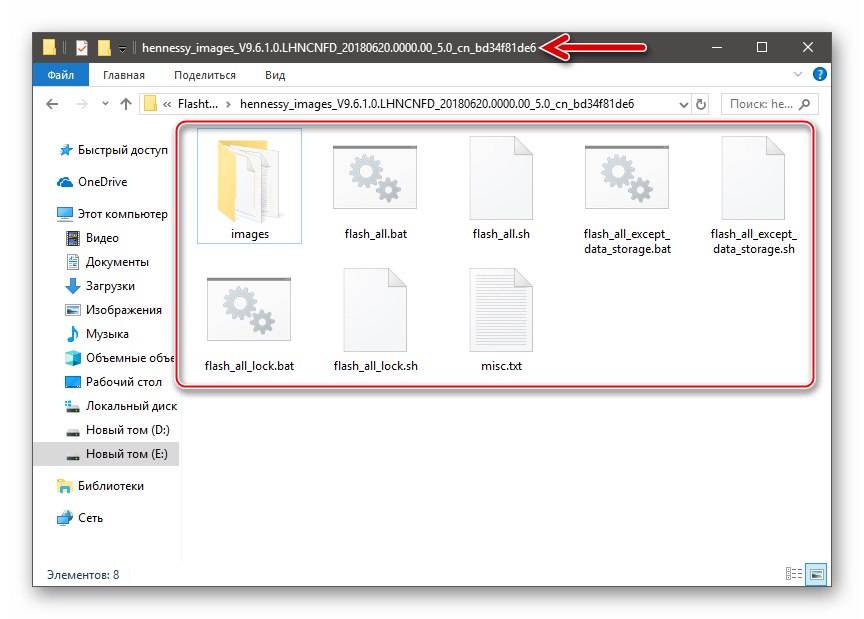The height and width of the screenshot is (619, 864).
Task: Select Новый том (E:) drive
Action: click(x=106, y=454)
